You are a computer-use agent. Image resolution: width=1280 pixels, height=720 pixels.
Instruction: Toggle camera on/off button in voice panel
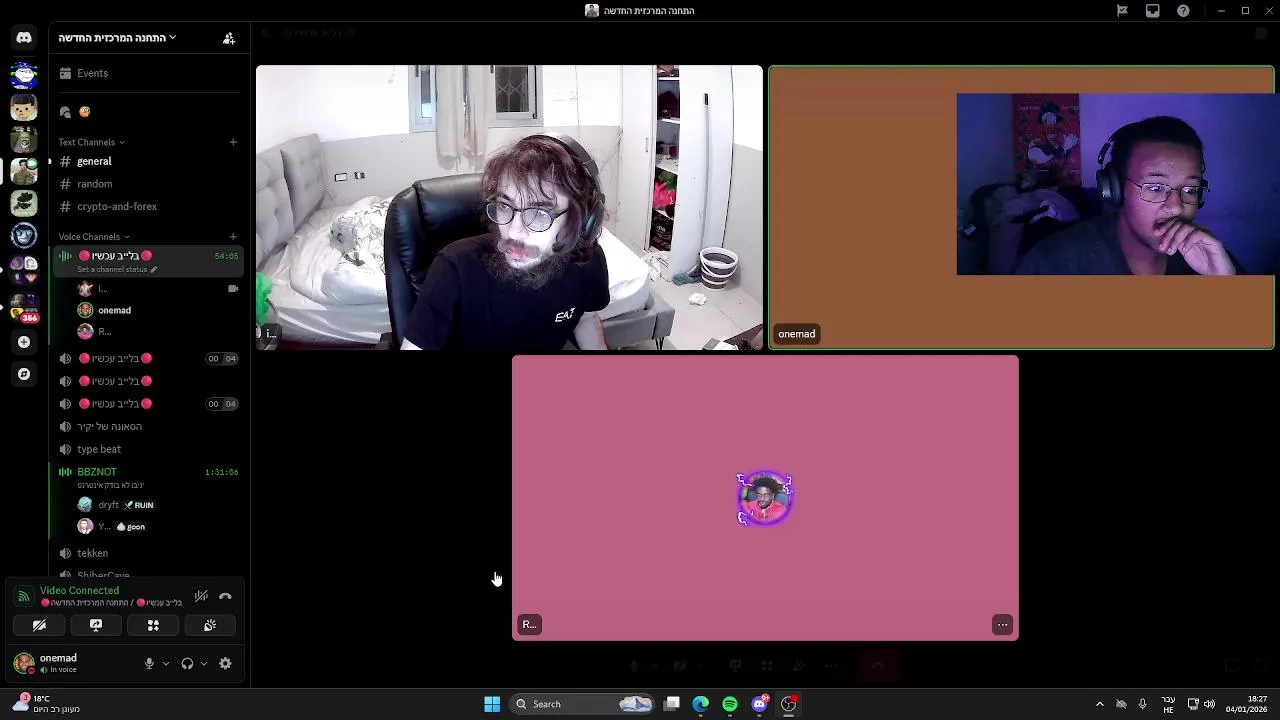pyautogui.click(x=39, y=625)
